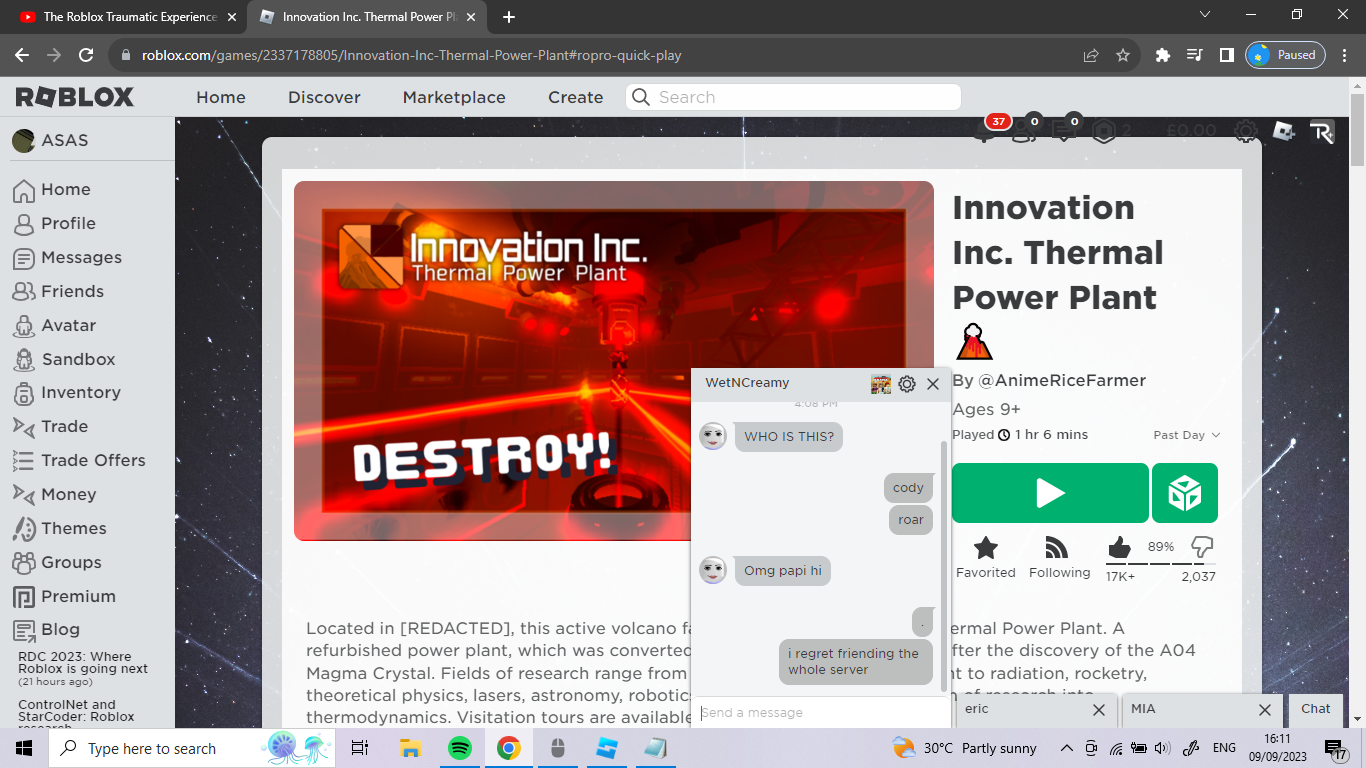
Task: Open Inventory in left sidebar
Action: pos(66,392)
